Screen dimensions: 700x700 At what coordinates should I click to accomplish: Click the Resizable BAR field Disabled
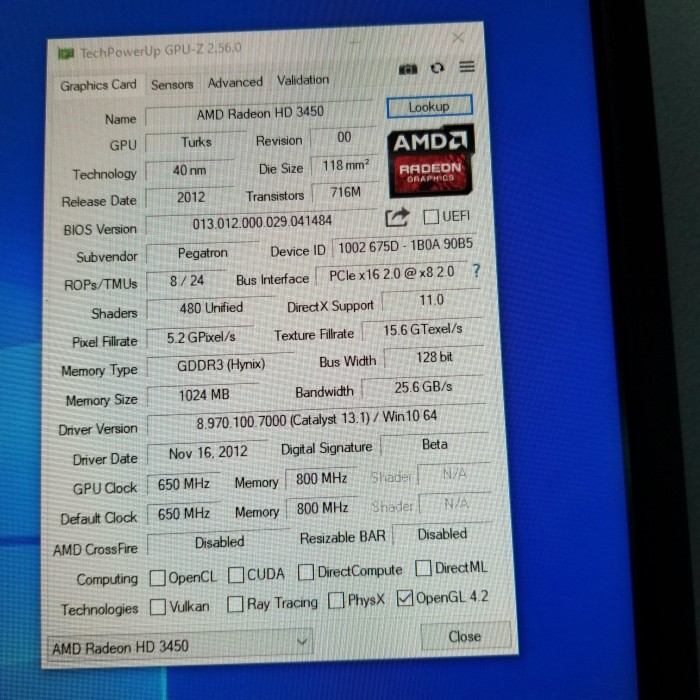(x=442, y=534)
